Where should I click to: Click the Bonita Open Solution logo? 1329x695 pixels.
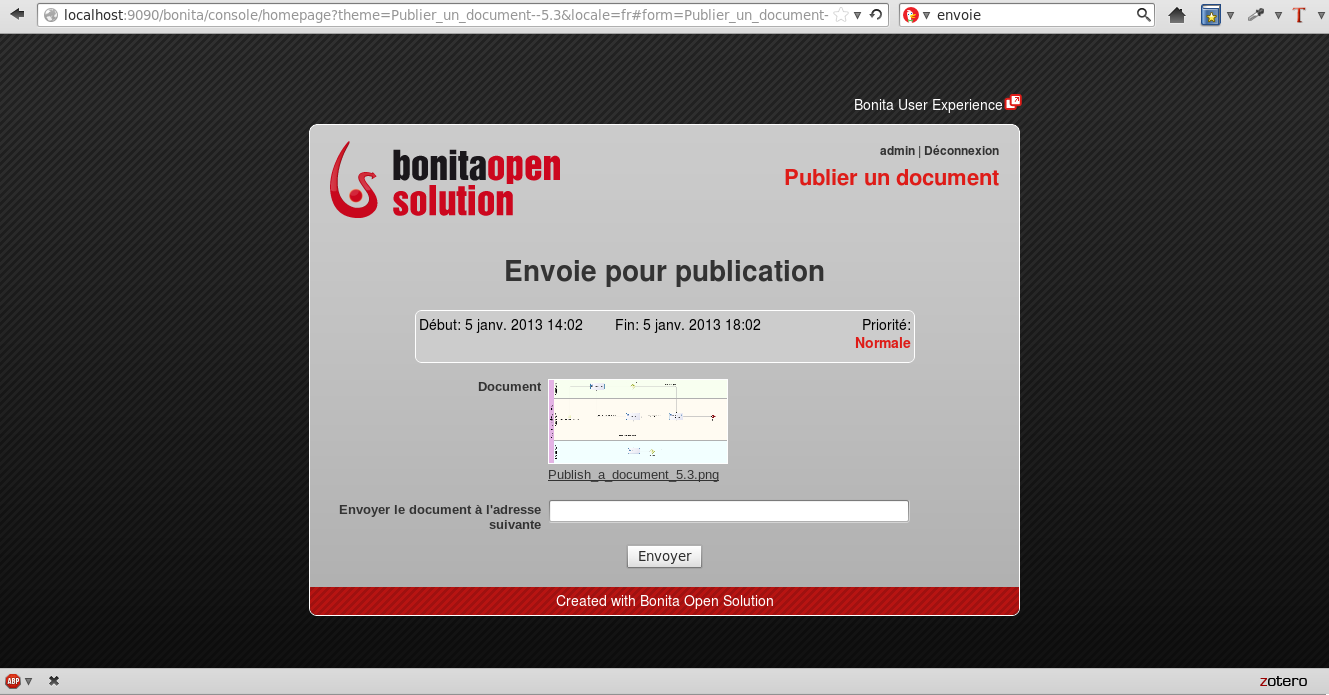click(445, 180)
